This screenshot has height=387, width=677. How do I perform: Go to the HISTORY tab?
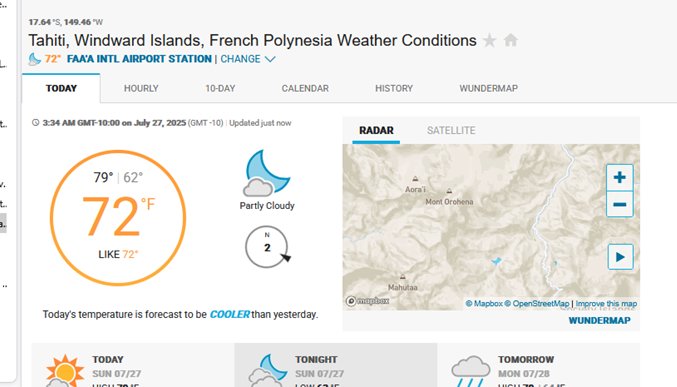pyautogui.click(x=394, y=89)
